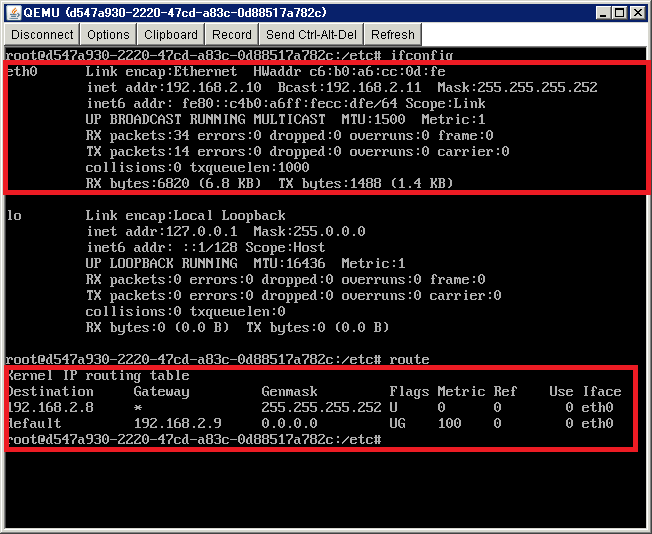Click the Flags column header
652x534 pixels.
[409, 391]
